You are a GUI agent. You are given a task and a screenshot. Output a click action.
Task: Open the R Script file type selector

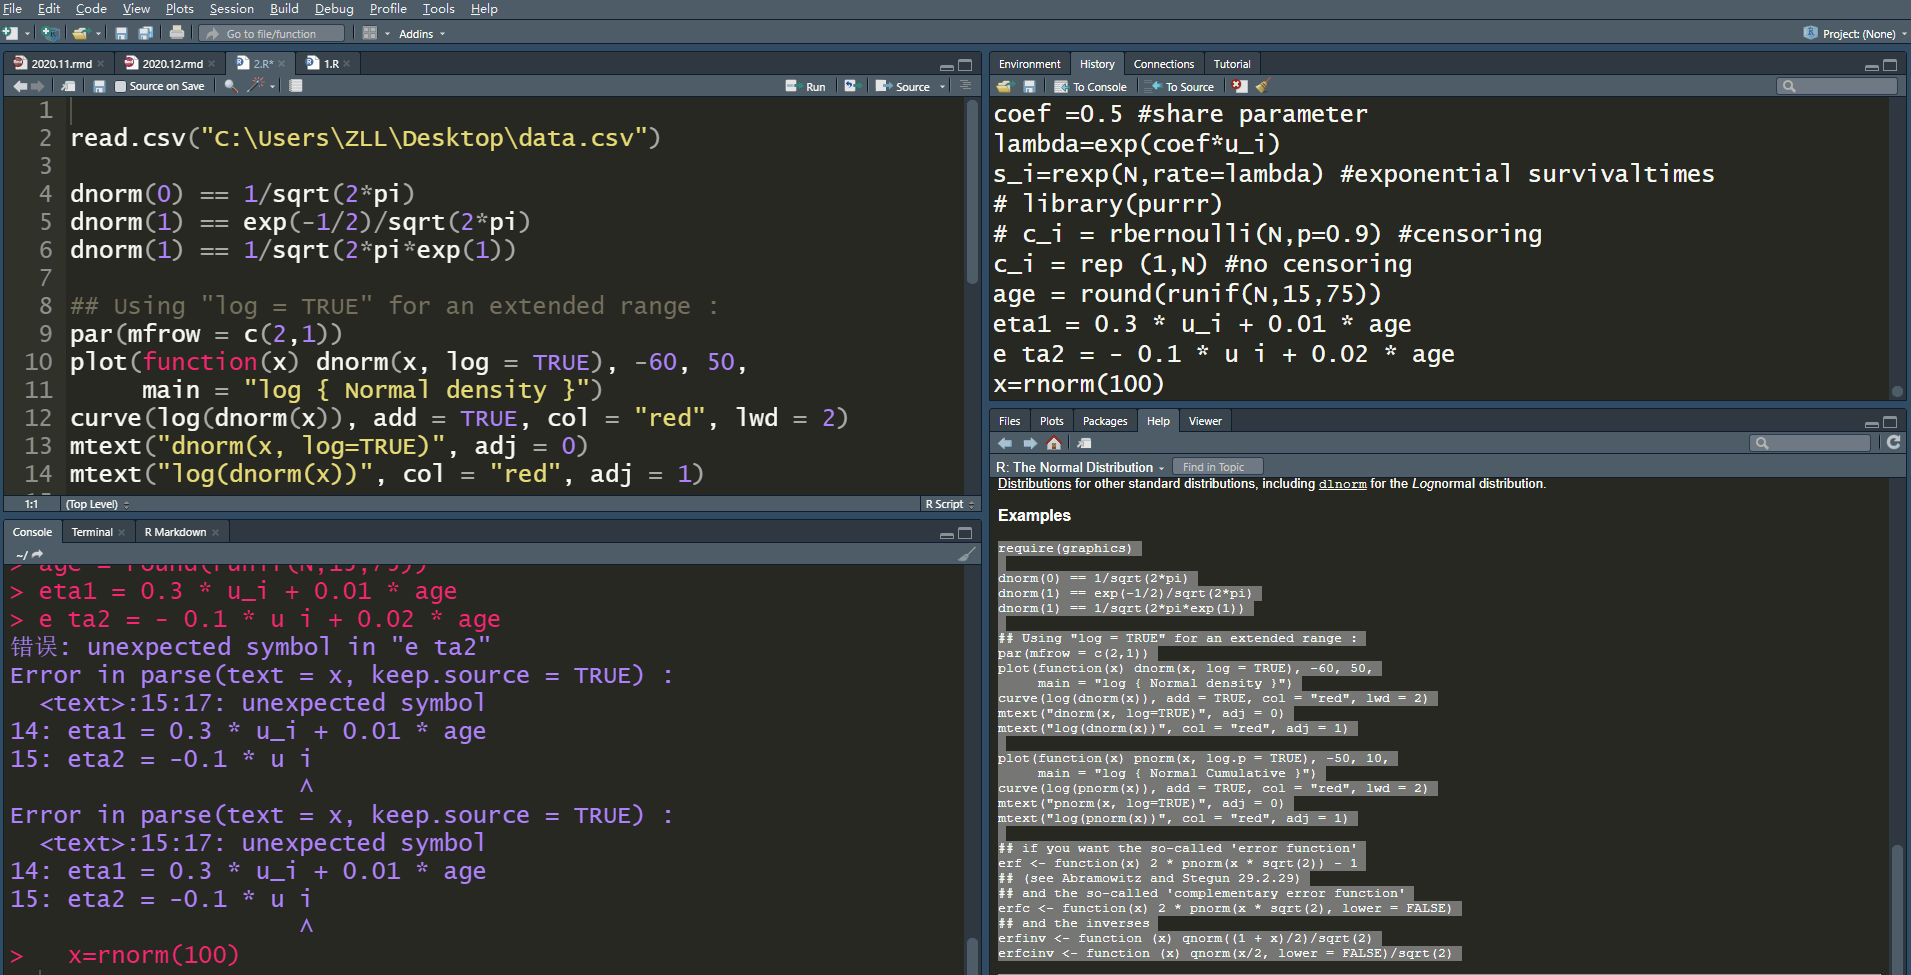[950, 504]
